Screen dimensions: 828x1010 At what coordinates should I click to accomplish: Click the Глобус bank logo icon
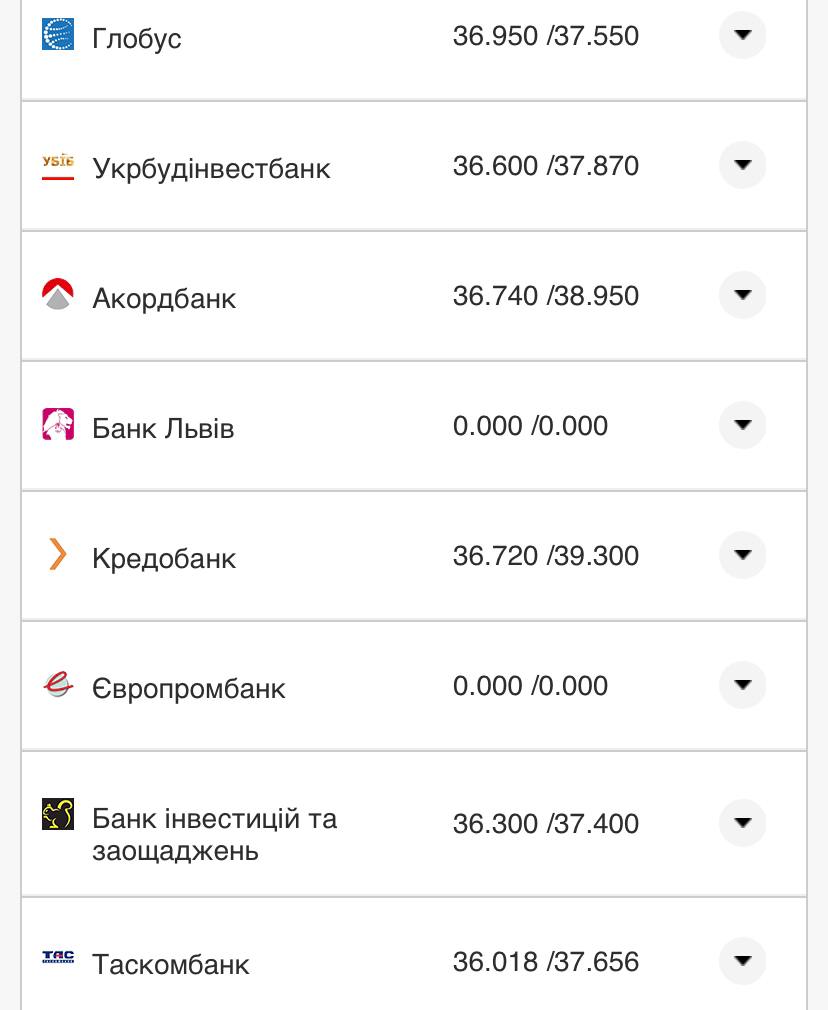[x=58, y=35]
